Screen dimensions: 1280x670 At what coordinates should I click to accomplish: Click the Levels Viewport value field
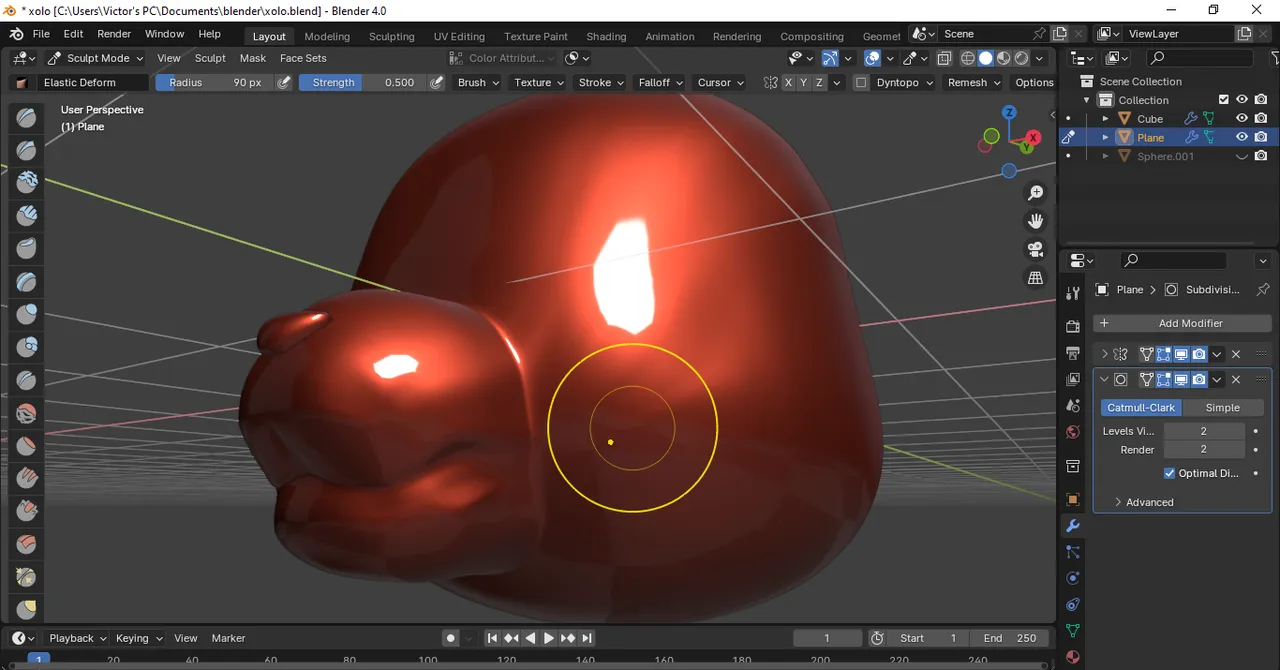click(x=1204, y=431)
